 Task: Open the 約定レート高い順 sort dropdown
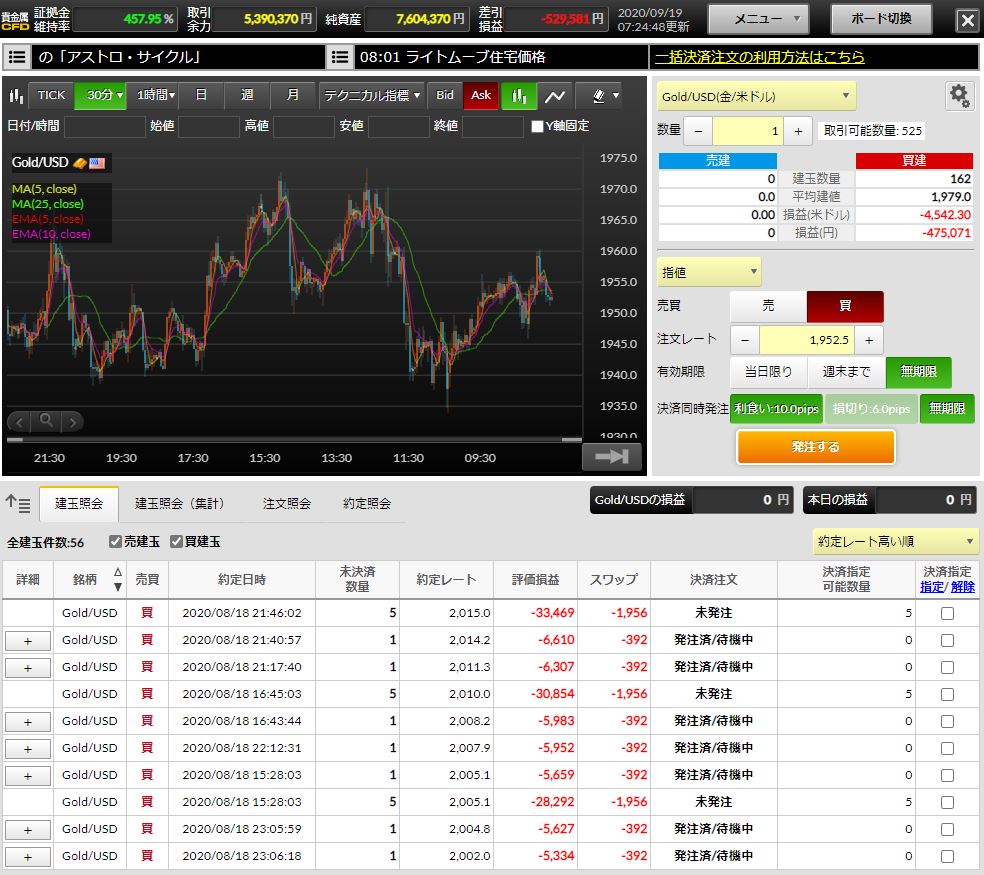896,541
